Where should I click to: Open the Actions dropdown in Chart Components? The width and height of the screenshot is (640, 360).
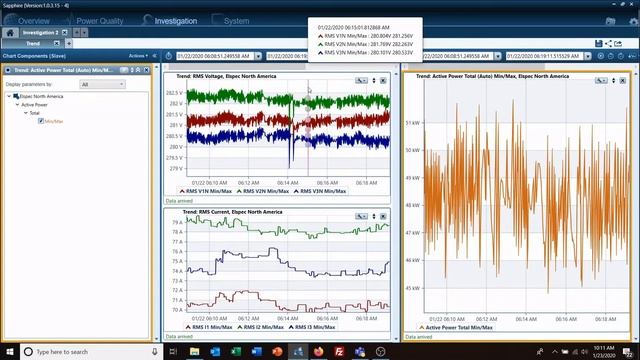pyautogui.click(x=138, y=56)
